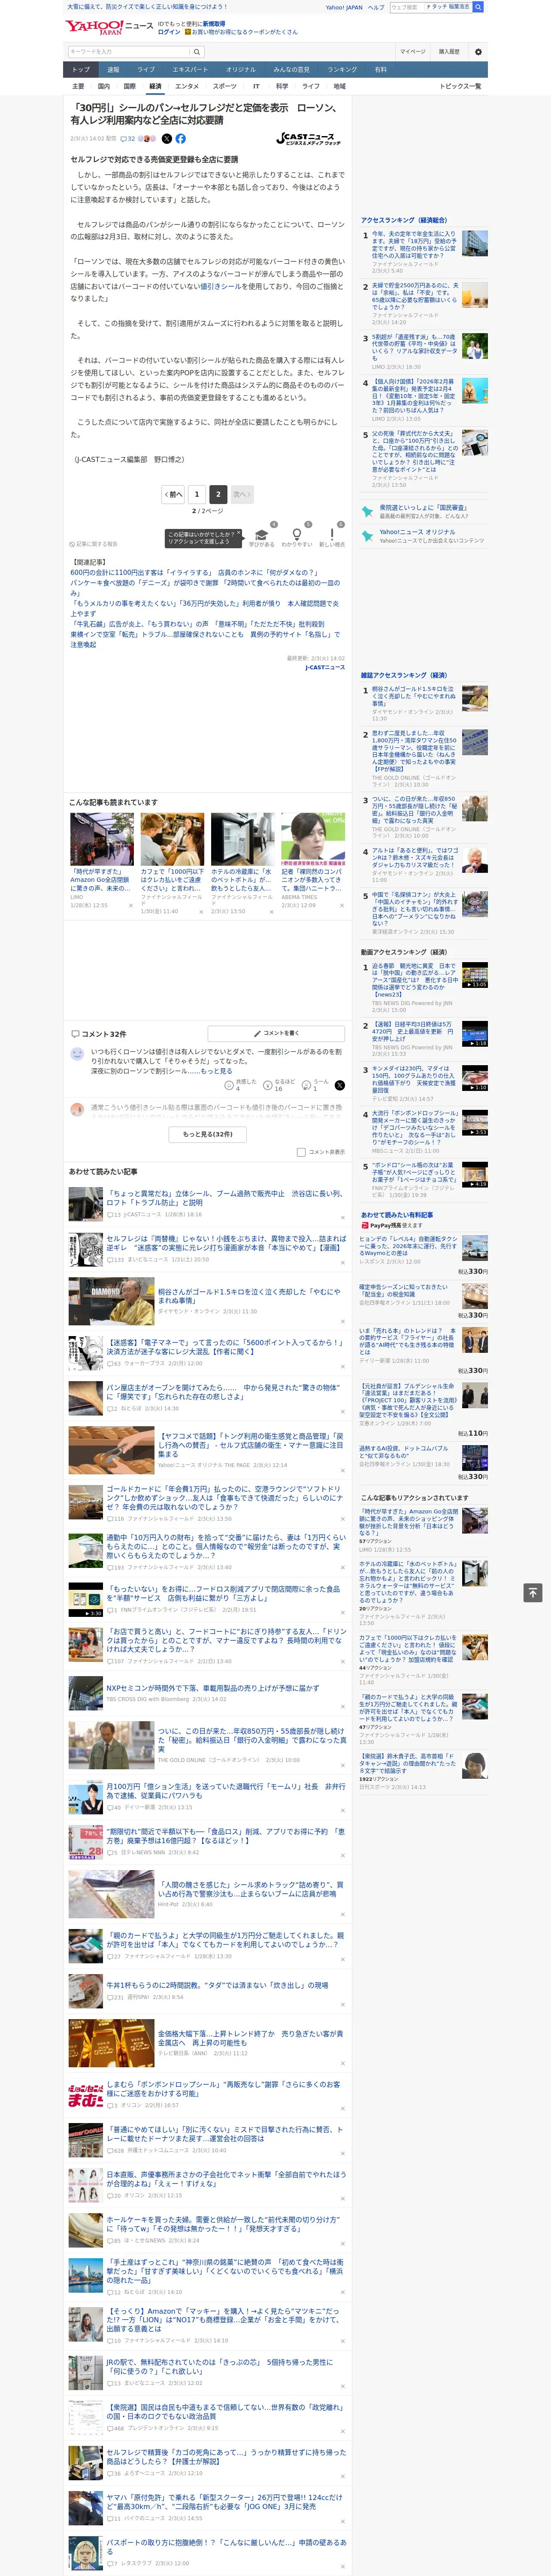The height and width of the screenshot is (2576, 551).
Task: Share article on Facebook icon under headline
Action: (181, 139)
